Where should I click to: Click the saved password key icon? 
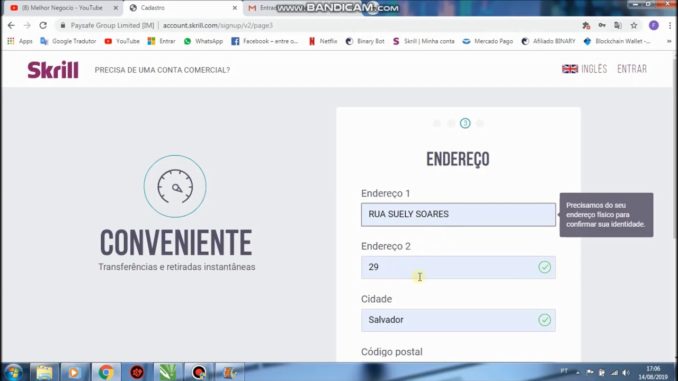[x=602, y=26]
